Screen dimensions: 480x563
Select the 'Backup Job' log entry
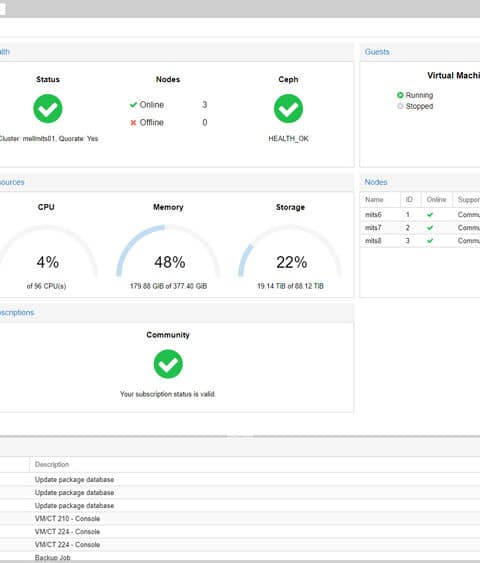[x=240, y=557]
